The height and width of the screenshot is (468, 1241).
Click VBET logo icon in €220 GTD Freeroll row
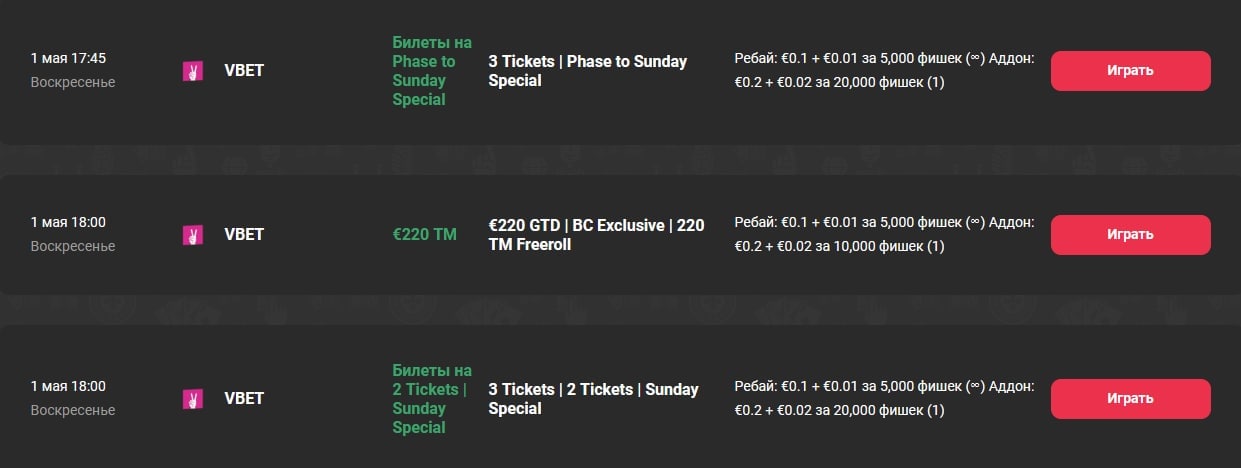click(193, 235)
